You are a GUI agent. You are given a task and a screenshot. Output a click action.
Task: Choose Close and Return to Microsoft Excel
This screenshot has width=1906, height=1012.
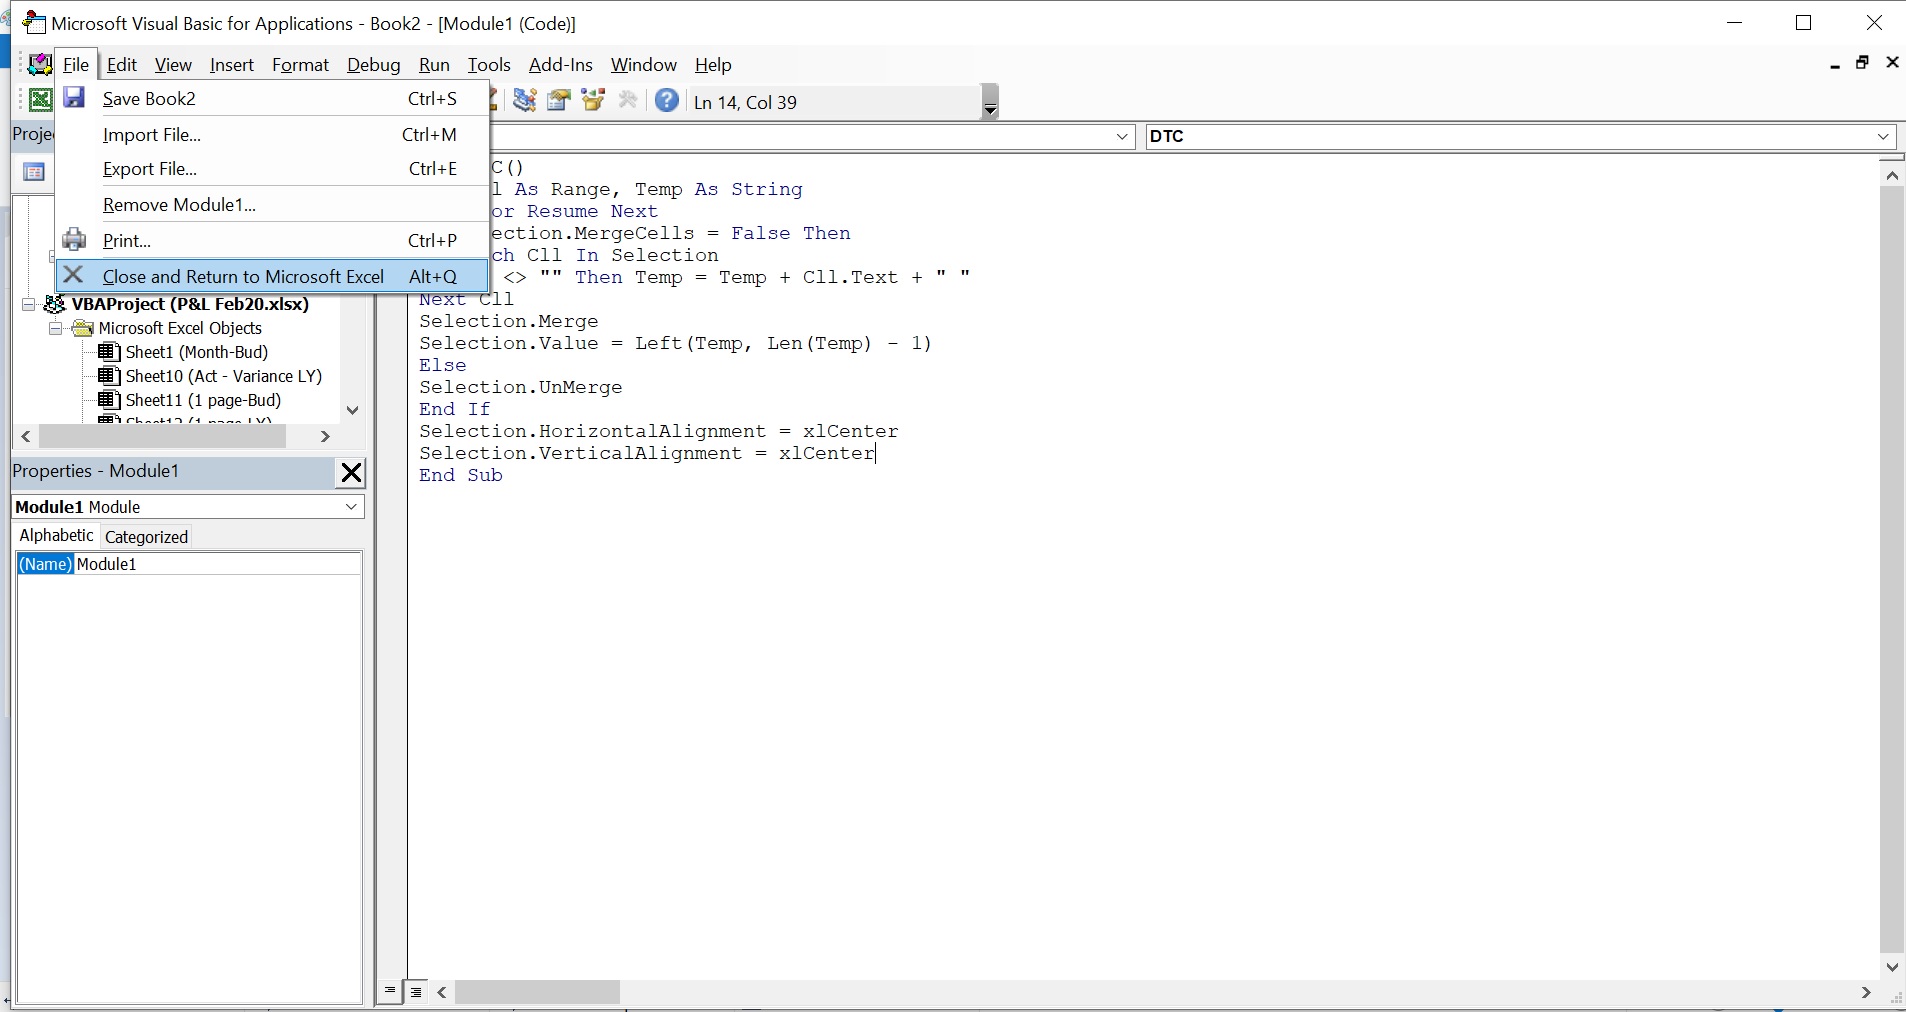click(x=272, y=276)
